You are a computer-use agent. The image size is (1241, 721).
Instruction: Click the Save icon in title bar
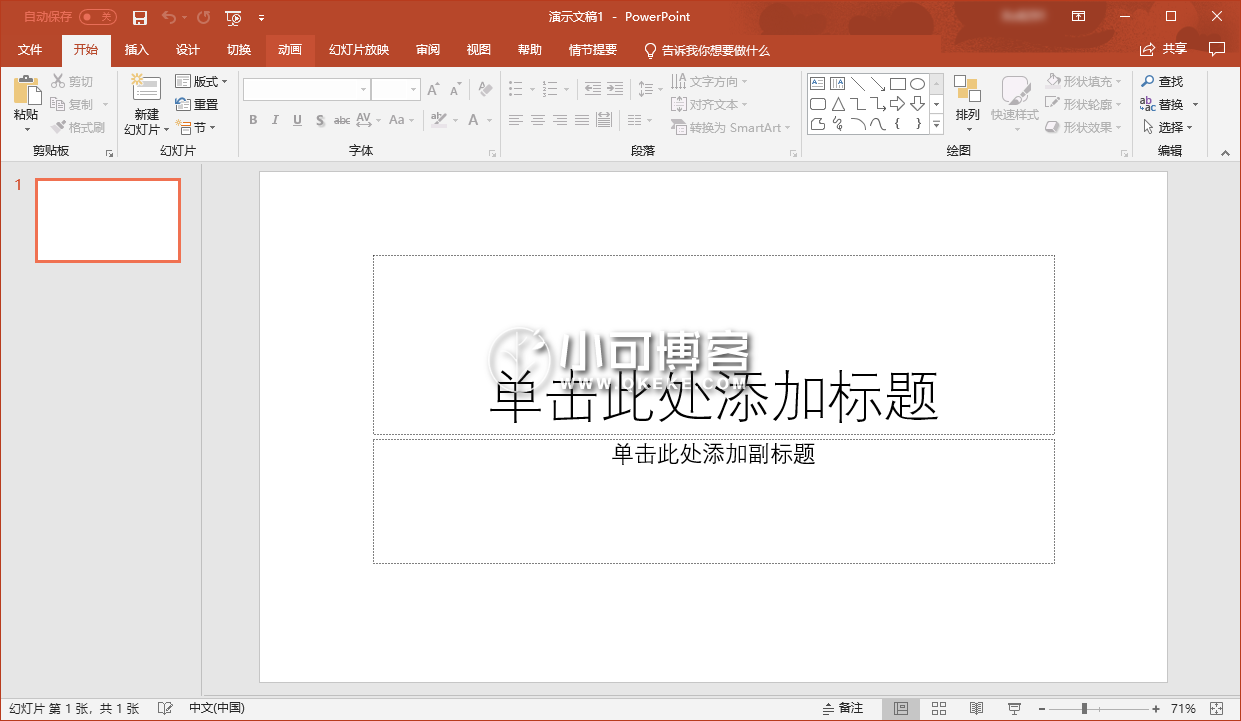[x=140, y=17]
